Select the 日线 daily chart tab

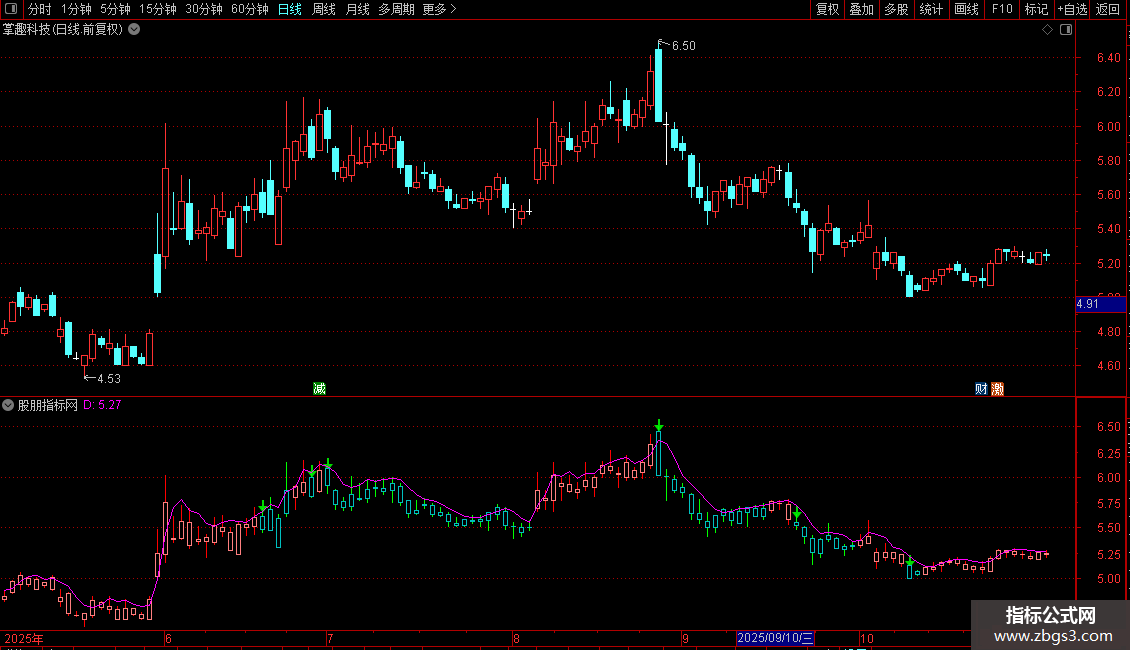[290, 9]
